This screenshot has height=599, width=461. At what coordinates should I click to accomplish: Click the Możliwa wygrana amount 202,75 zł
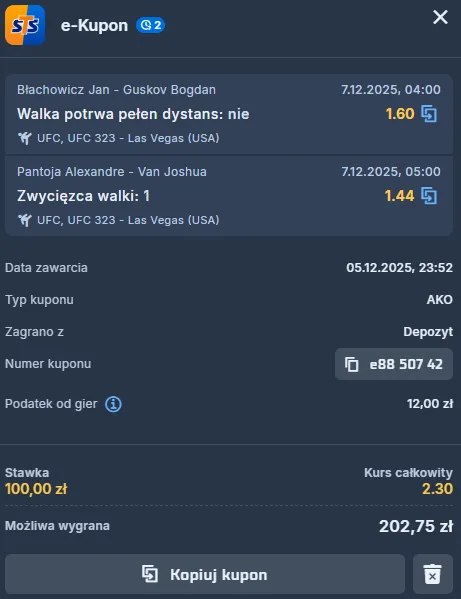[416, 526]
